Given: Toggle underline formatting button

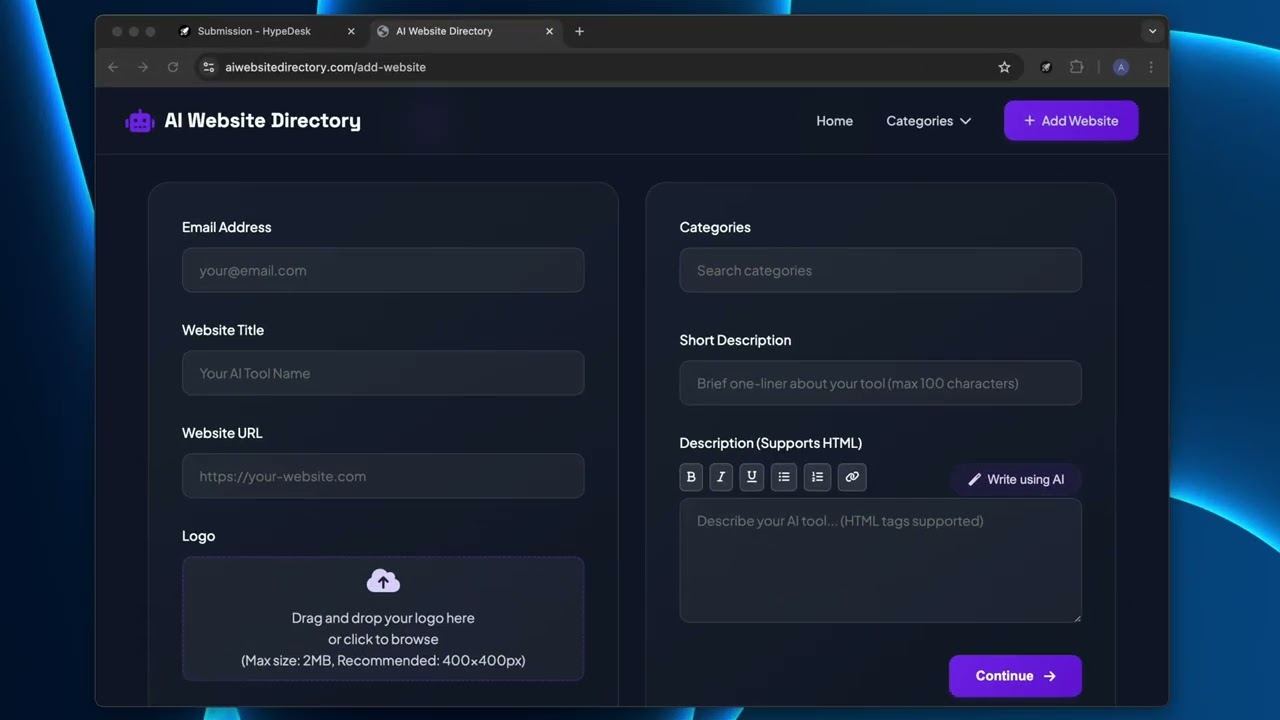Looking at the screenshot, I should 752,477.
